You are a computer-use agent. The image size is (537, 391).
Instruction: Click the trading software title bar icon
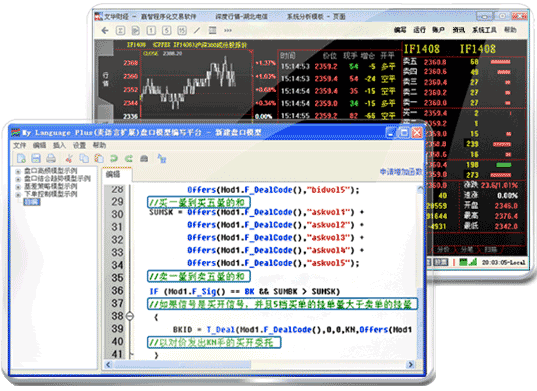point(99,16)
